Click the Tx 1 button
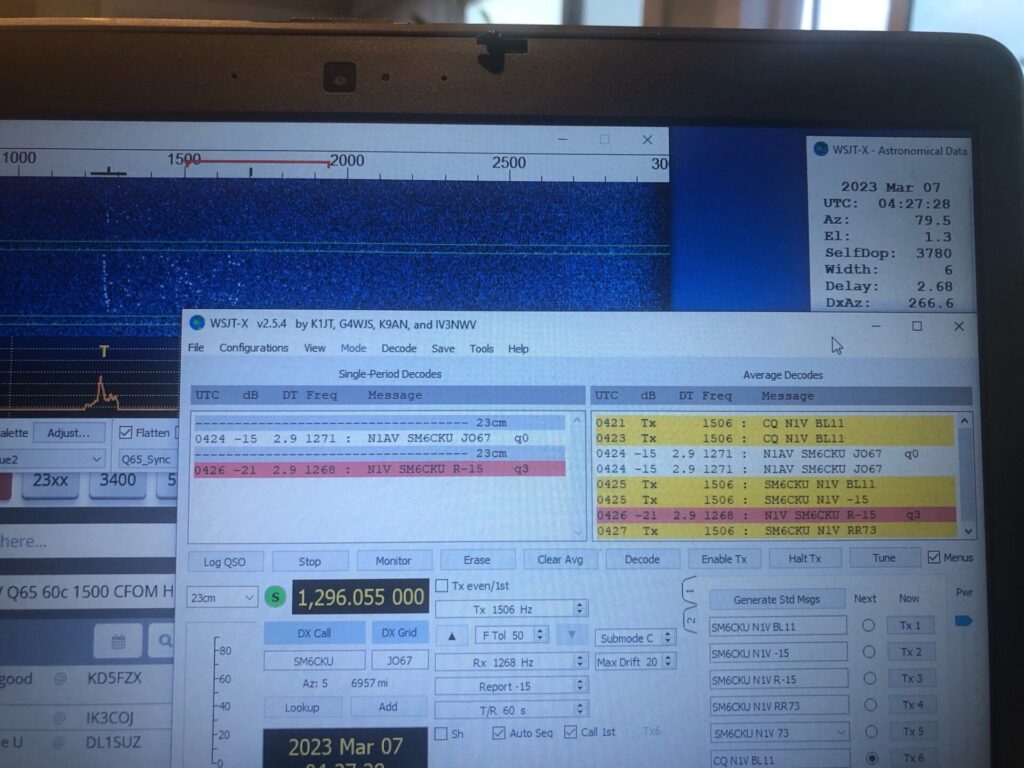This screenshot has height=768, width=1024. click(910, 626)
